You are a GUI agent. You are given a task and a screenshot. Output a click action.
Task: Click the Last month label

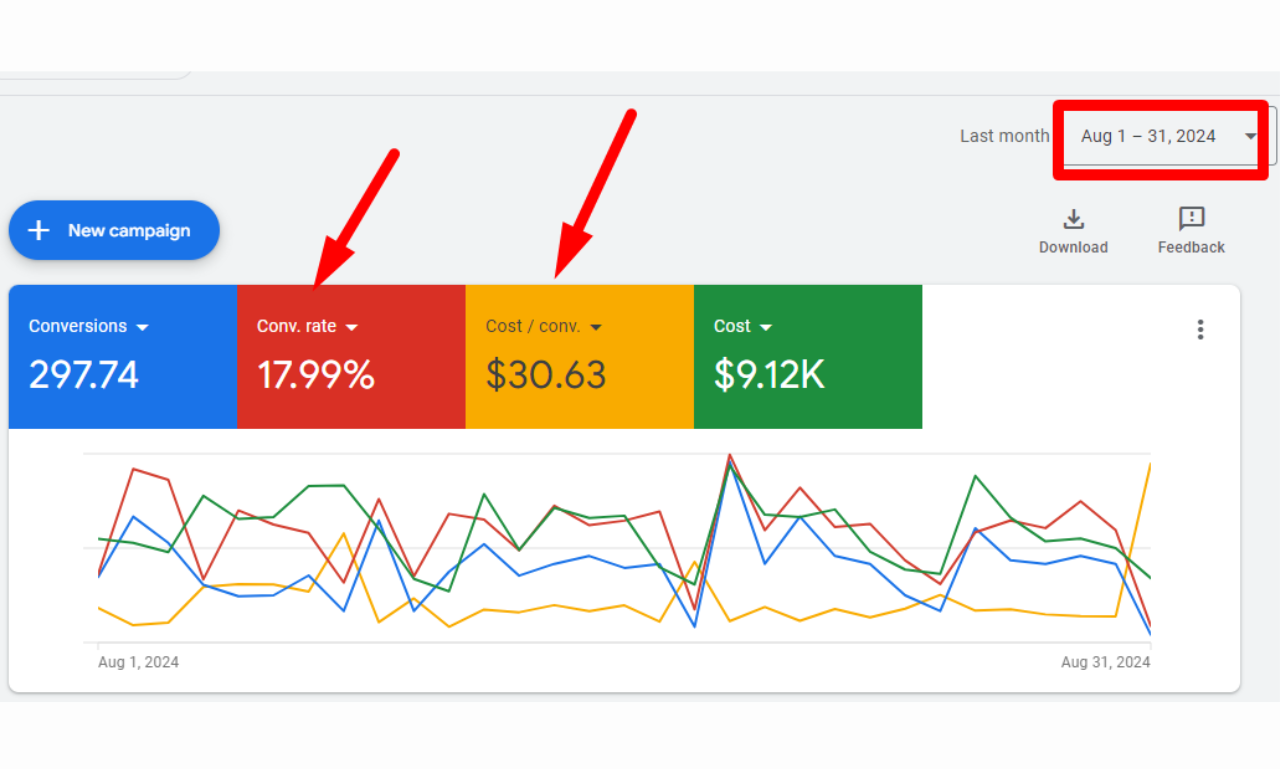point(1004,135)
